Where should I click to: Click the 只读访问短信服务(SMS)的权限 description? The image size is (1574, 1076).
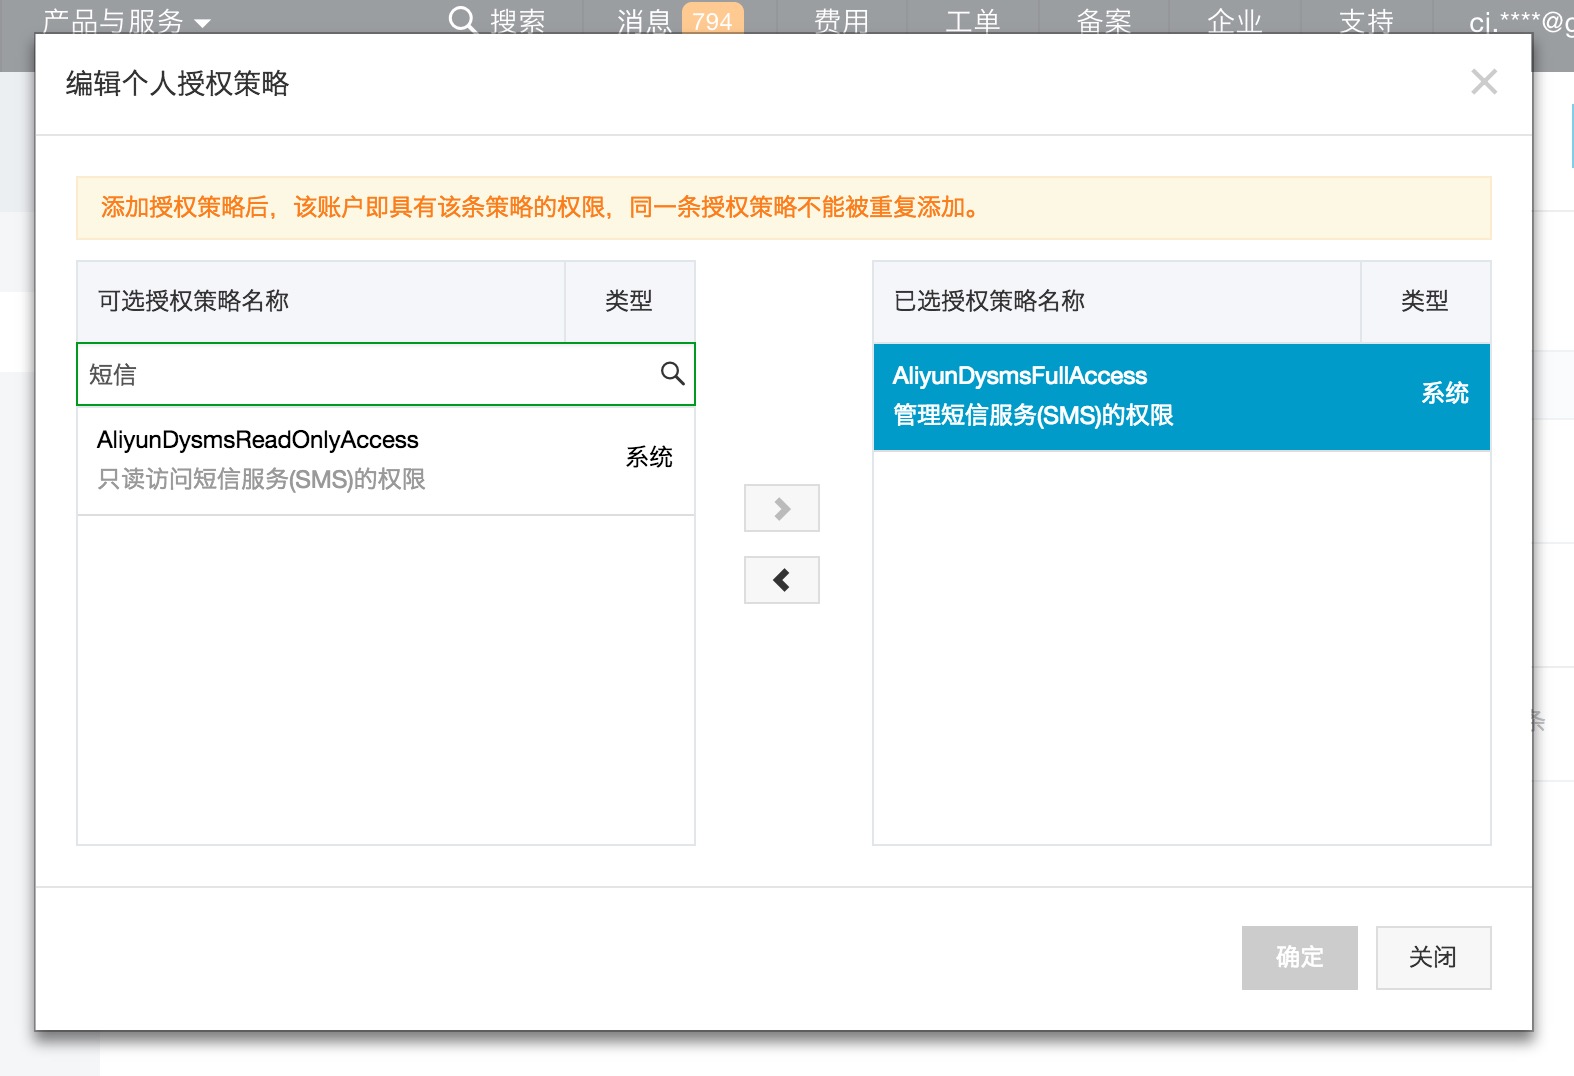pos(261,479)
